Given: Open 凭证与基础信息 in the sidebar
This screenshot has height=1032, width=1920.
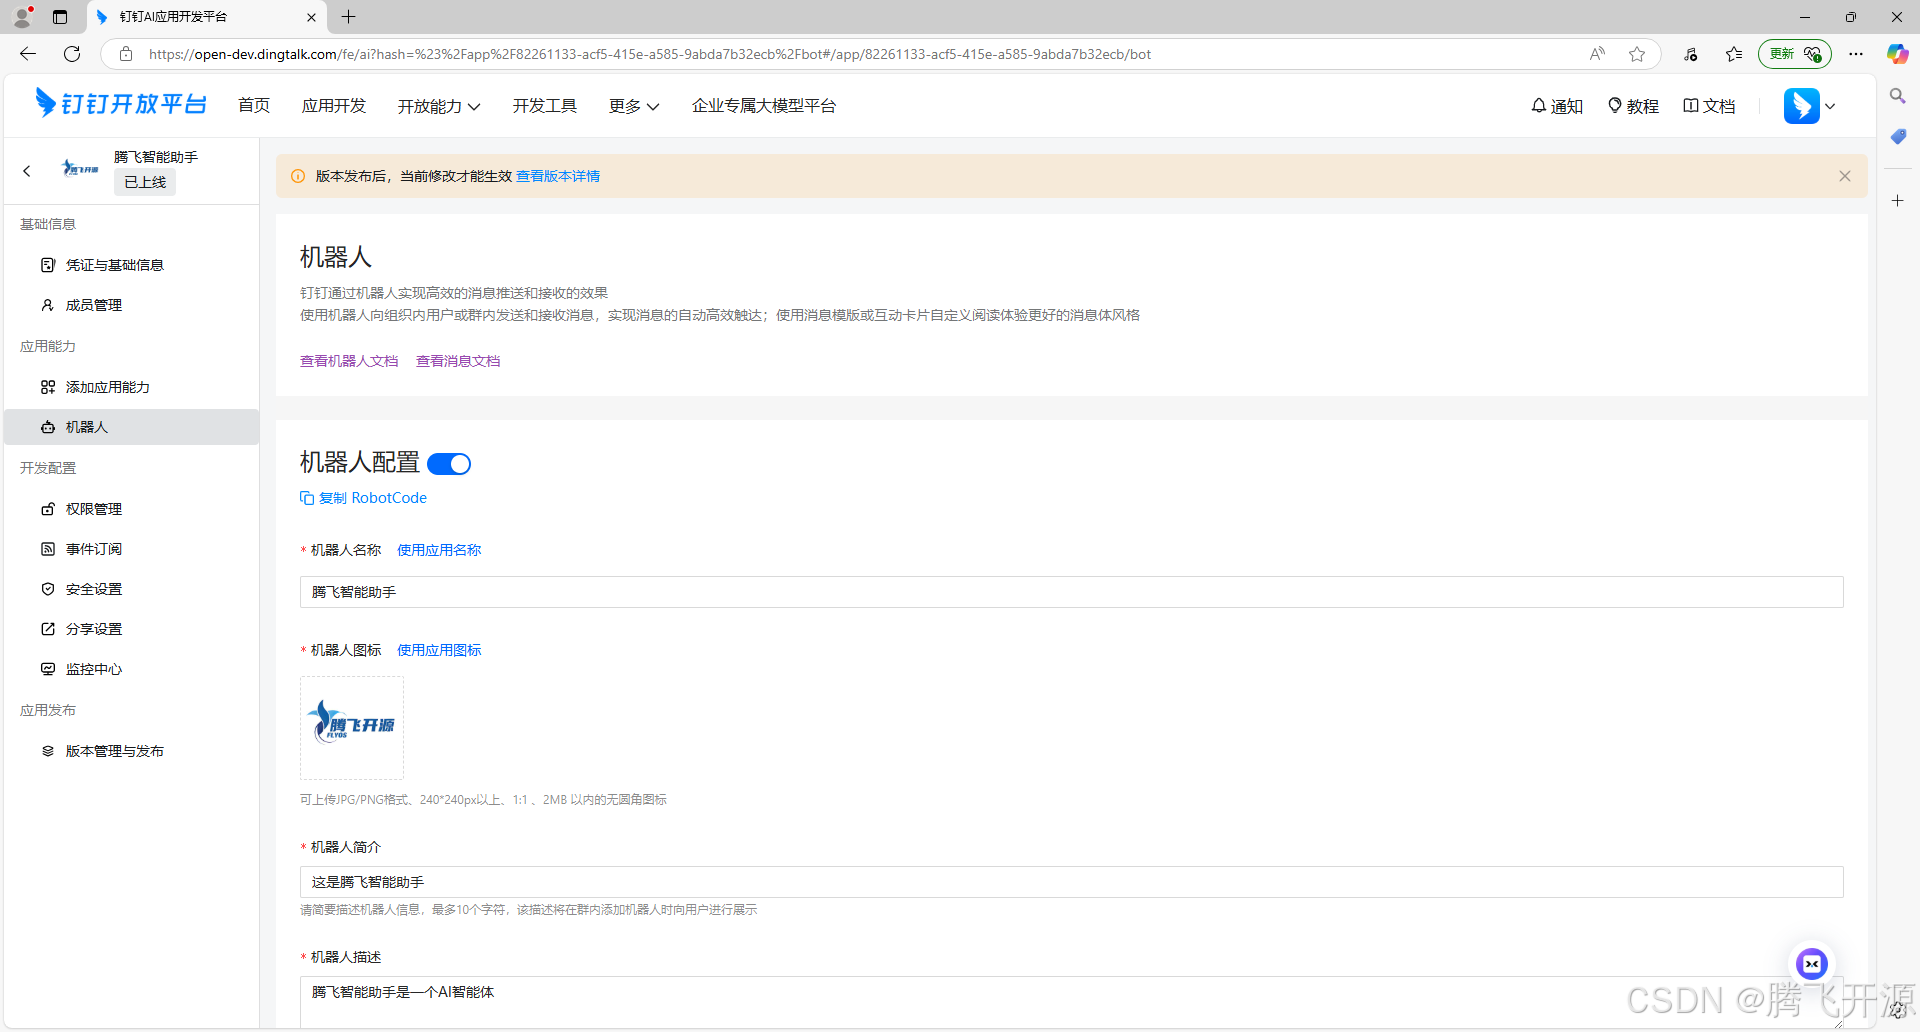Looking at the screenshot, I should (131, 265).
